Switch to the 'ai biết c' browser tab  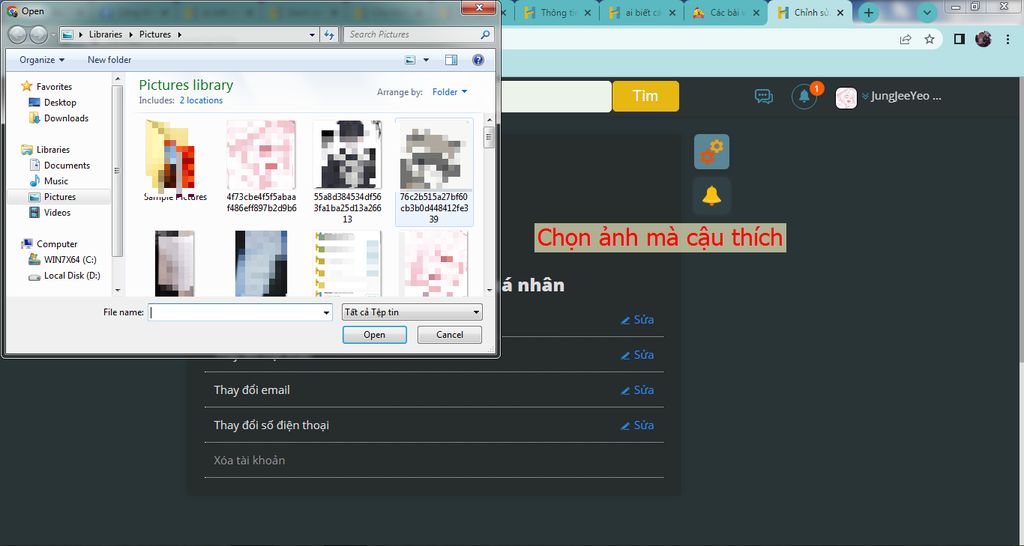click(x=641, y=12)
